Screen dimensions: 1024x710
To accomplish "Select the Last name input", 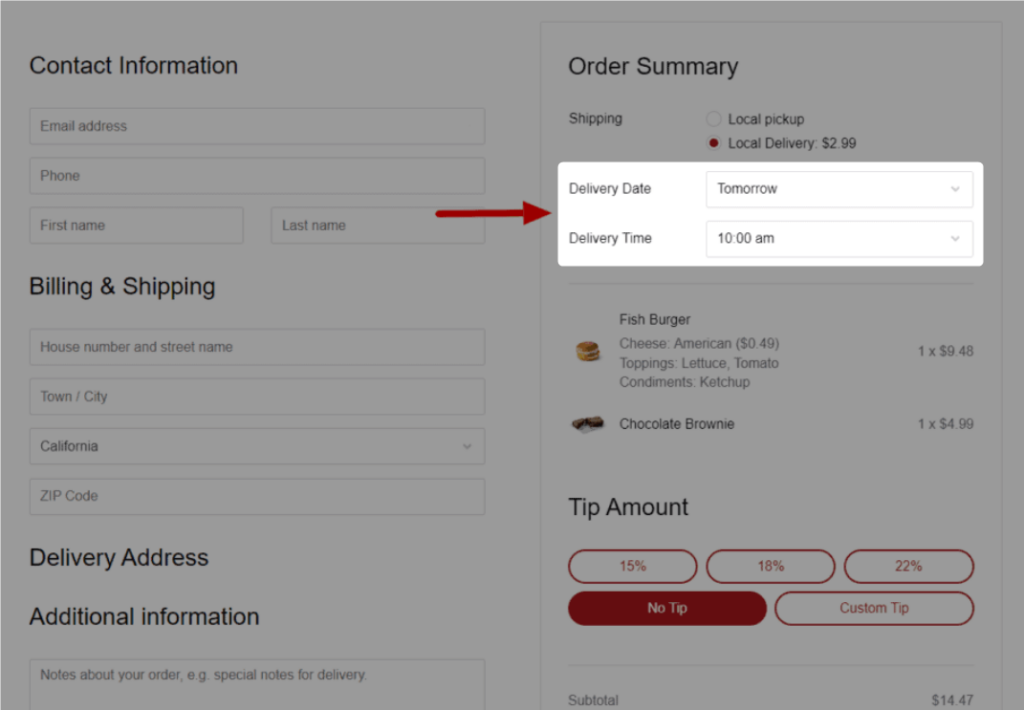I will pos(377,225).
